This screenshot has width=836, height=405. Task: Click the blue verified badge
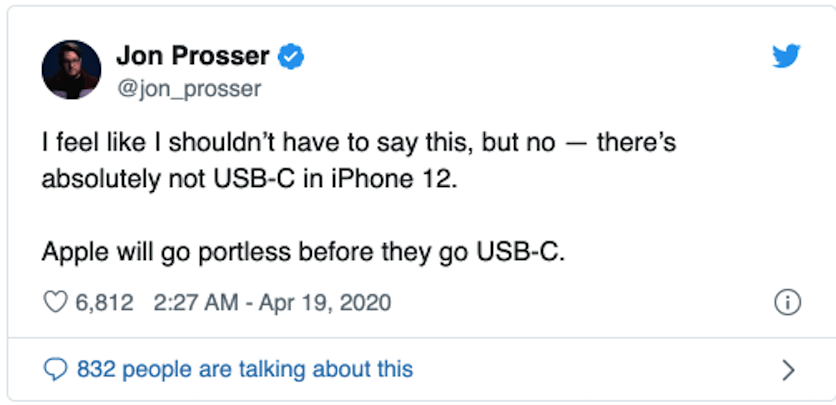(291, 57)
